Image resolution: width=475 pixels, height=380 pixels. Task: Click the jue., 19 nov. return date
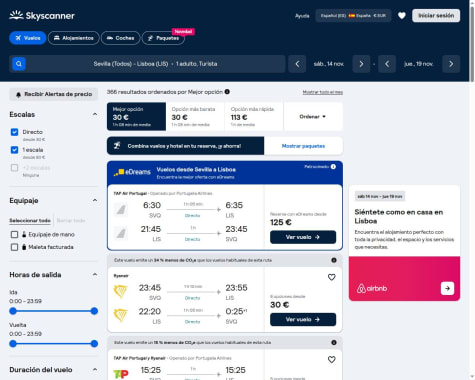[419, 64]
